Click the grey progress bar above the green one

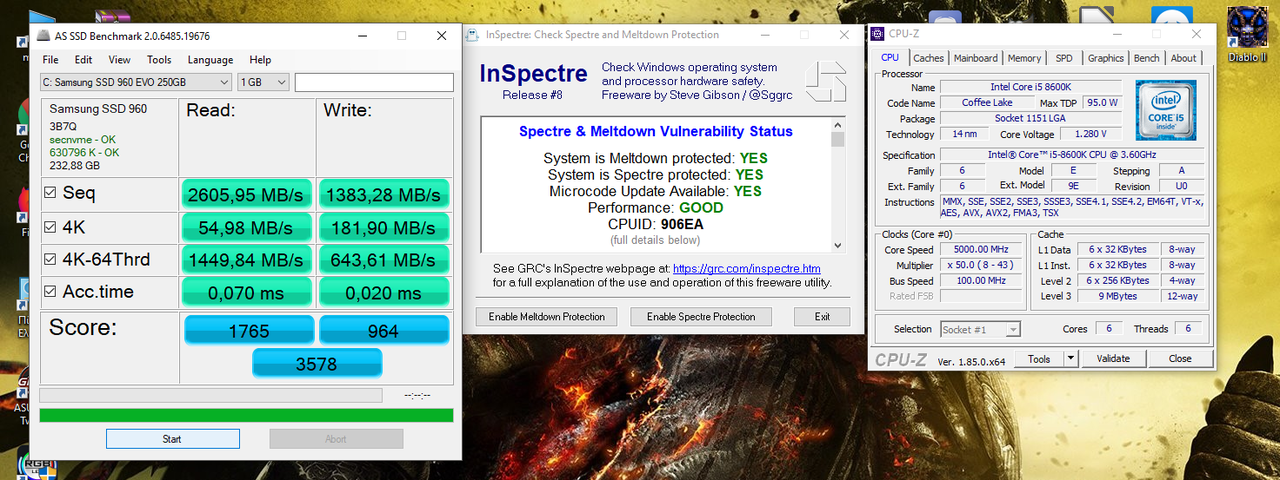[x=210, y=395]
